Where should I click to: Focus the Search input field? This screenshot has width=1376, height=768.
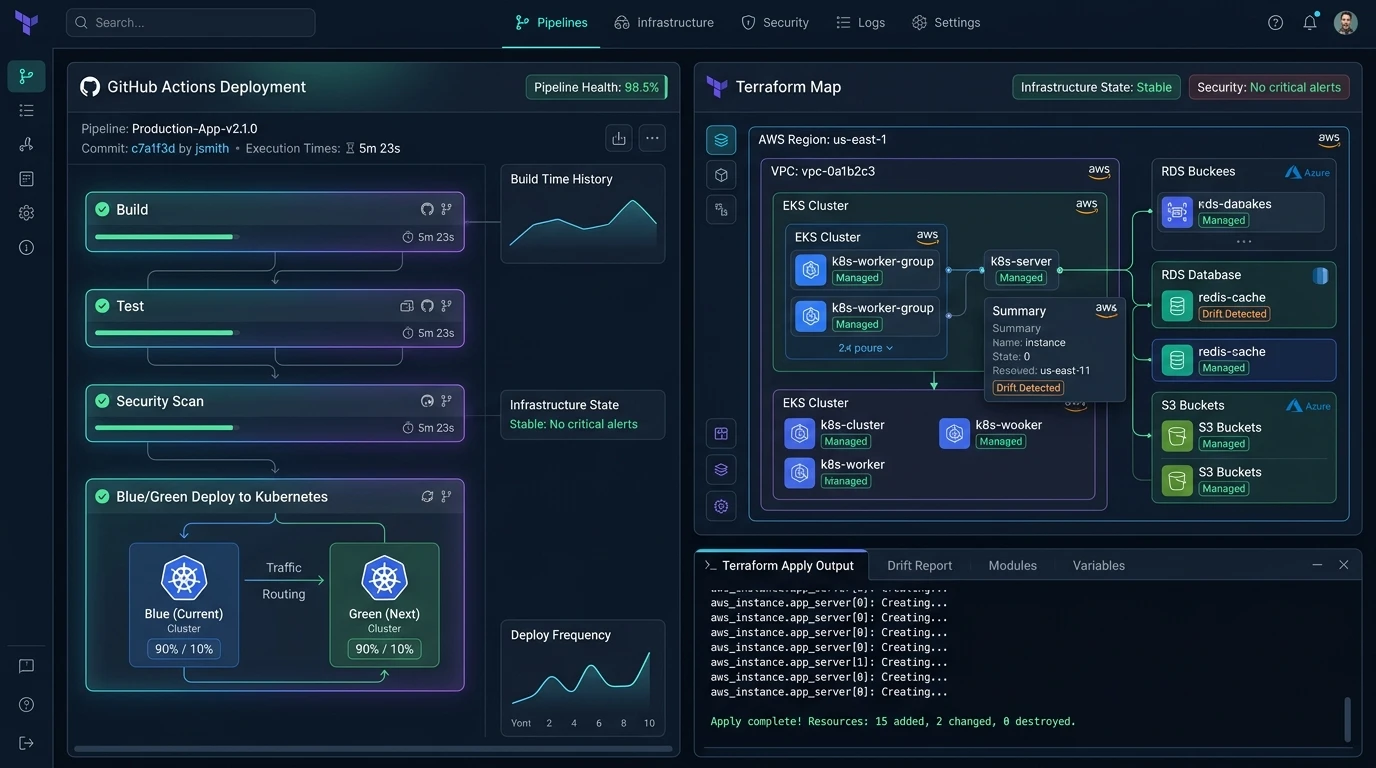coord(190,22)
